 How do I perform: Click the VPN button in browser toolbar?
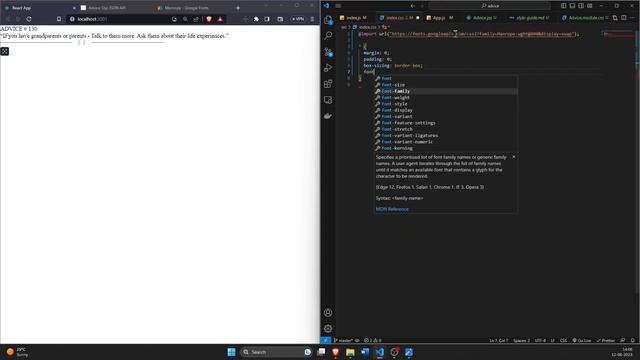click(x=298, y=19)
